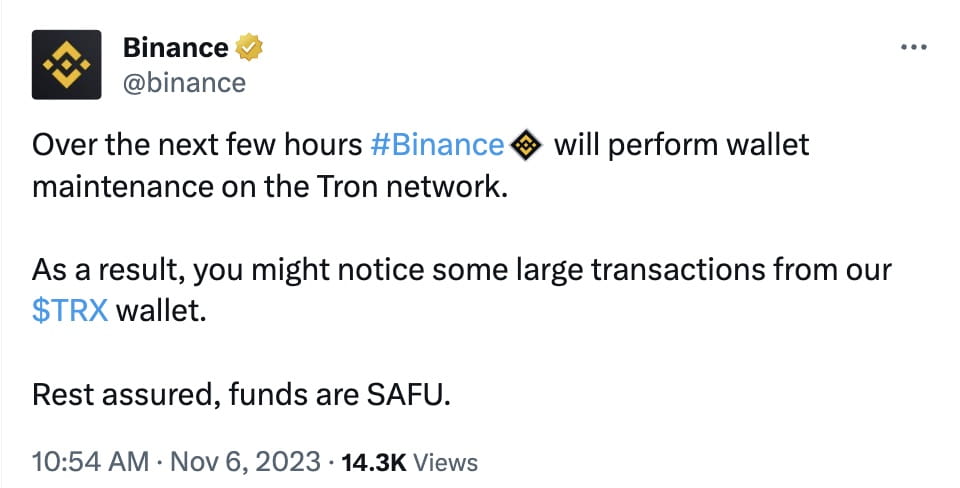
Task: Click the word SAFU
Action: (x=408, y=395)
